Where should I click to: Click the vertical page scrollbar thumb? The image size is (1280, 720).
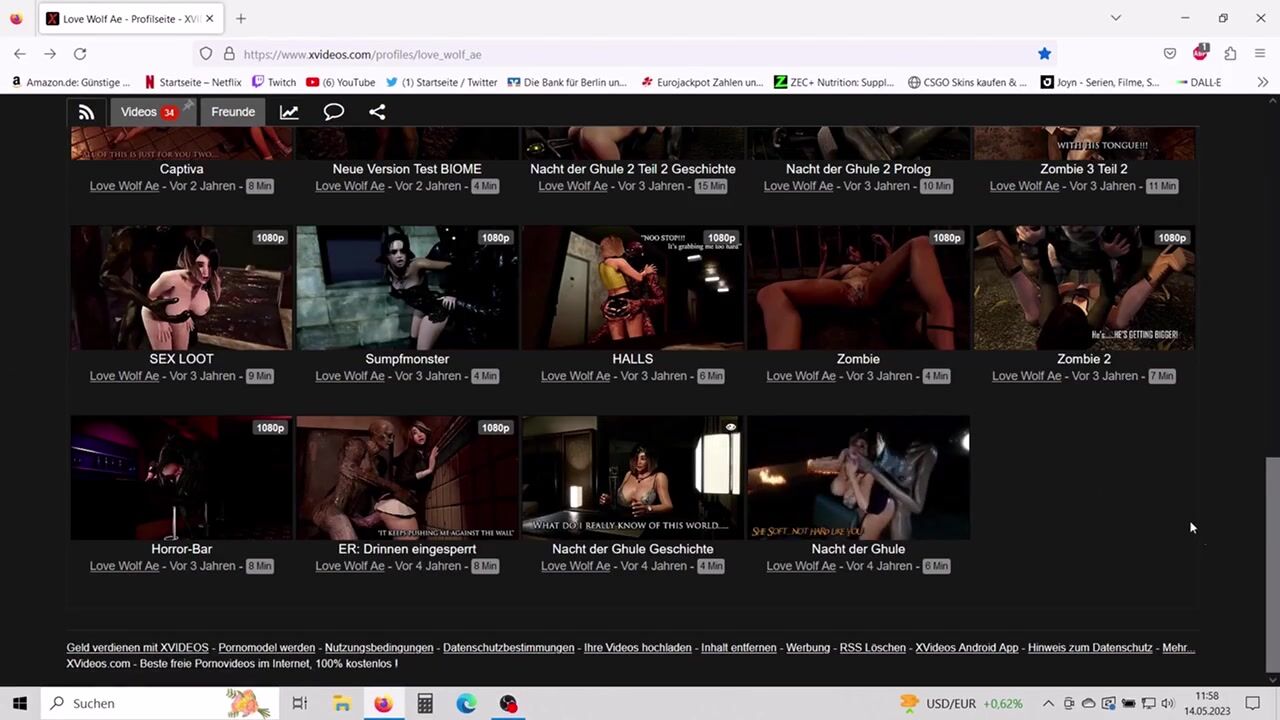point(1271,560)
